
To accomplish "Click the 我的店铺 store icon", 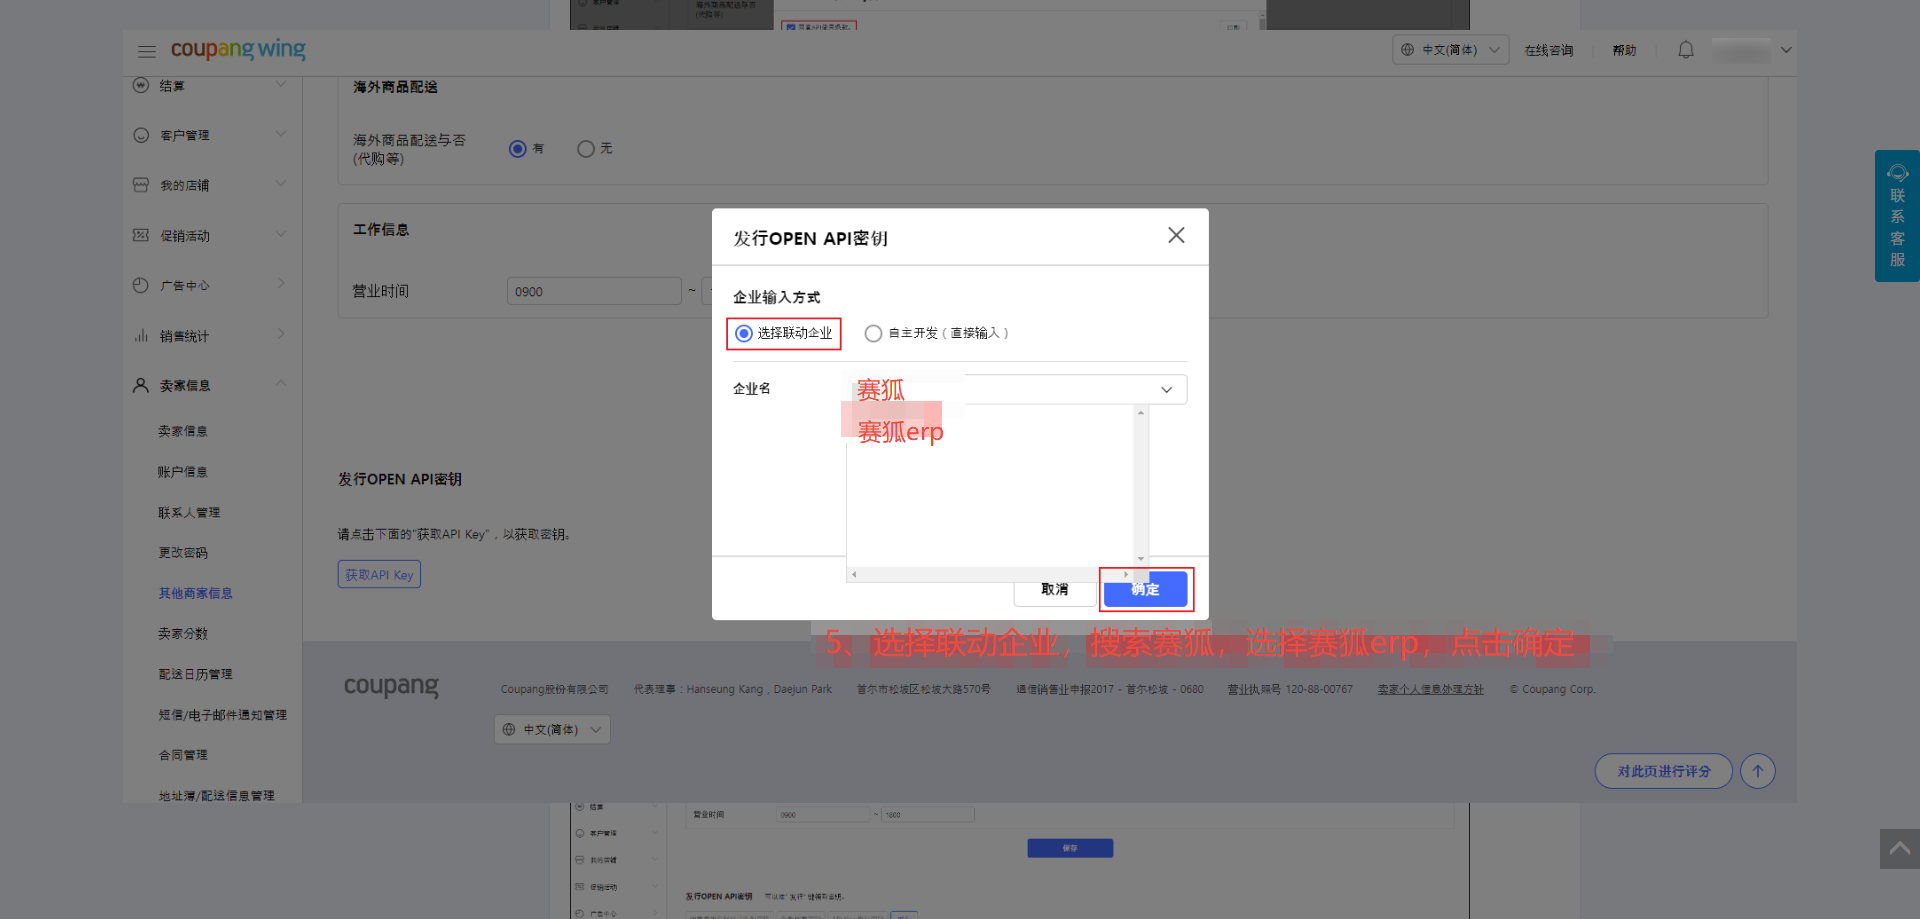I will pos(141,185).
